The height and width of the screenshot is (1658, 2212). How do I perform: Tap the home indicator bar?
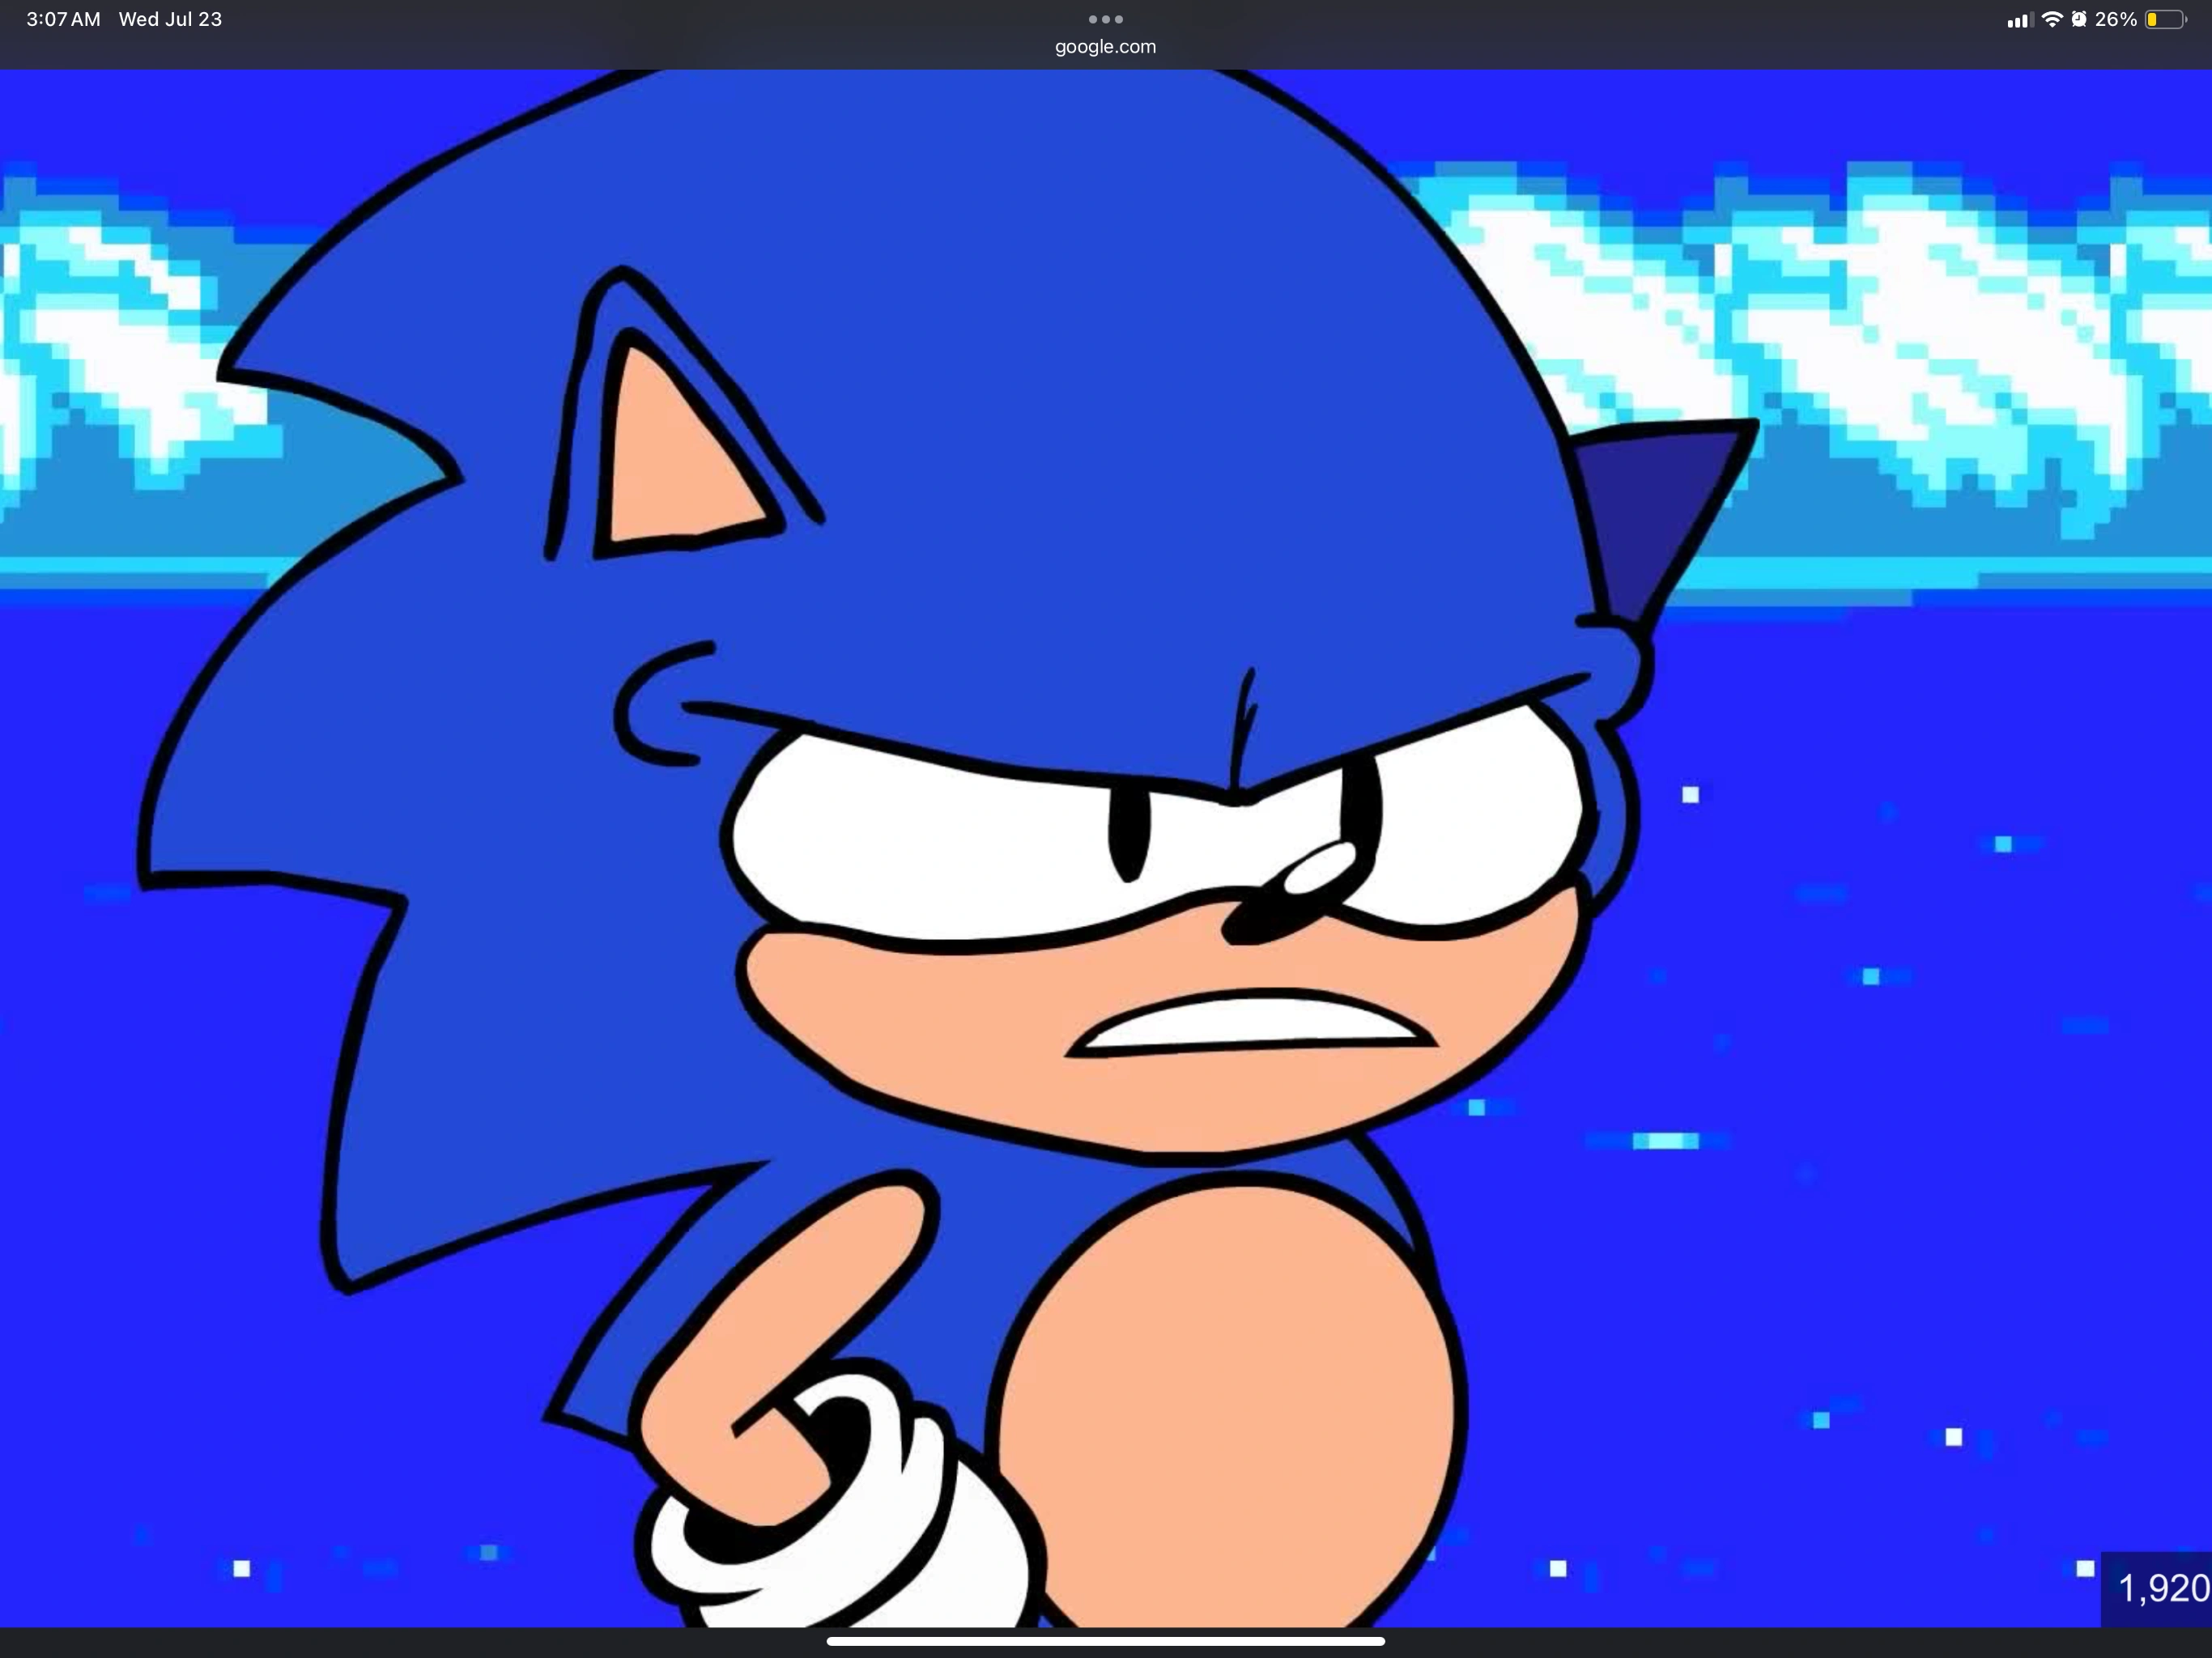point(1105,1641)
